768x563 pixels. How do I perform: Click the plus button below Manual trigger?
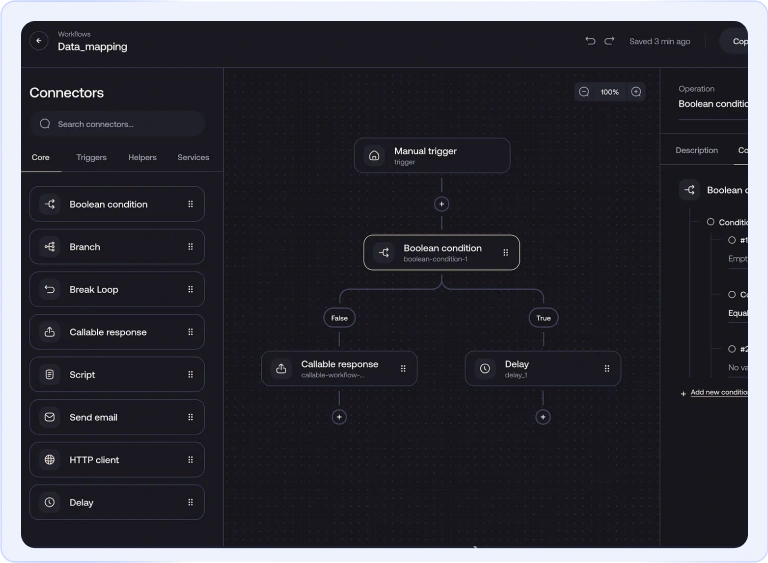[x=441, y=204]
